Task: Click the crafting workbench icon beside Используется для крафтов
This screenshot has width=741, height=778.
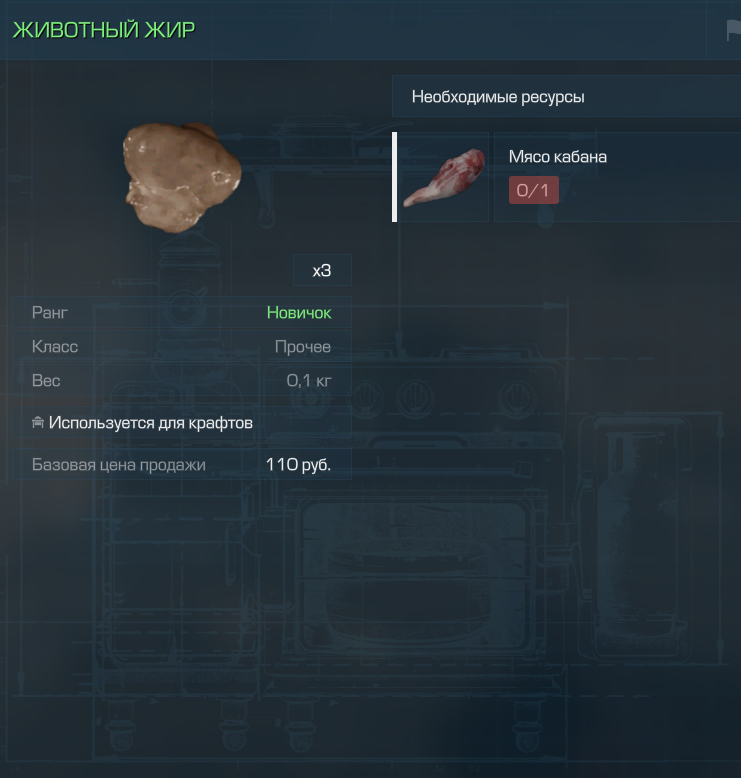Action: pyautogui.click(x=38, y=423)
